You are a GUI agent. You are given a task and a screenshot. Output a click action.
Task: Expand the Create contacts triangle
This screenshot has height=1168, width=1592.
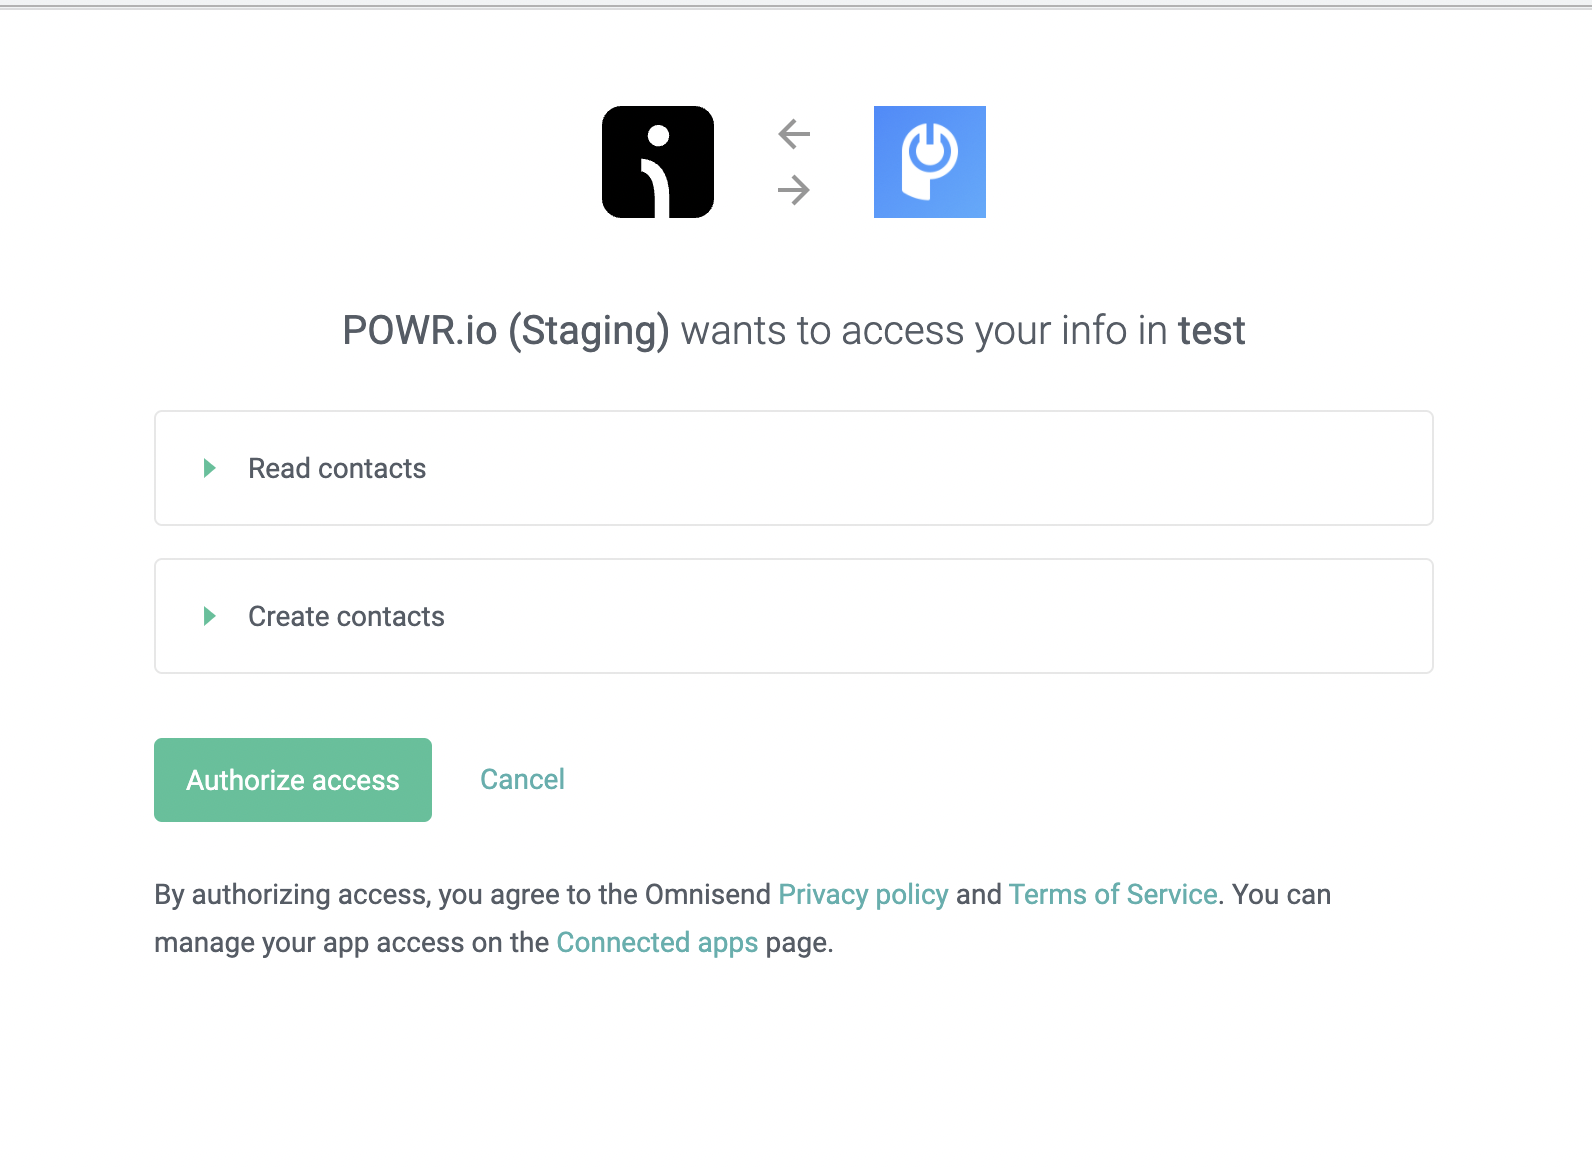coord(210,616)
